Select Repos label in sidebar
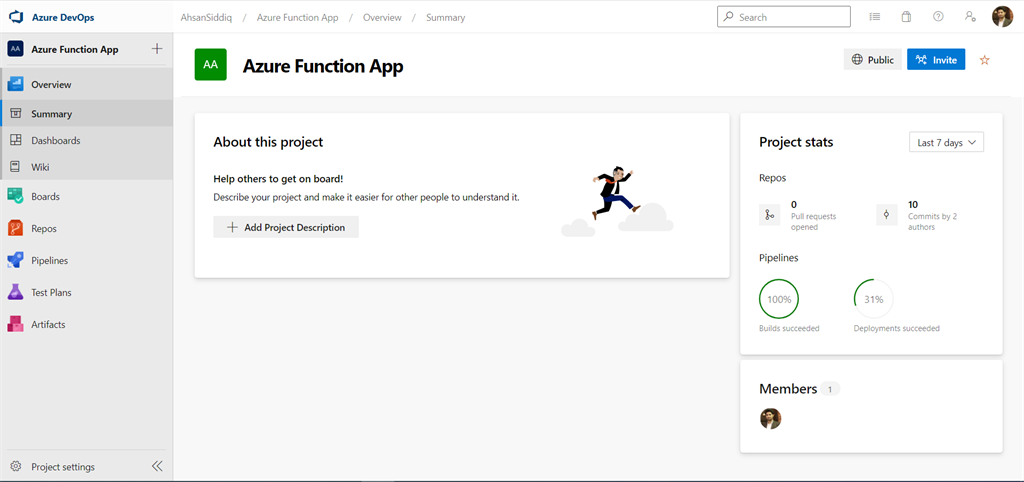1024x482 pixels. (x=44, y=229)
